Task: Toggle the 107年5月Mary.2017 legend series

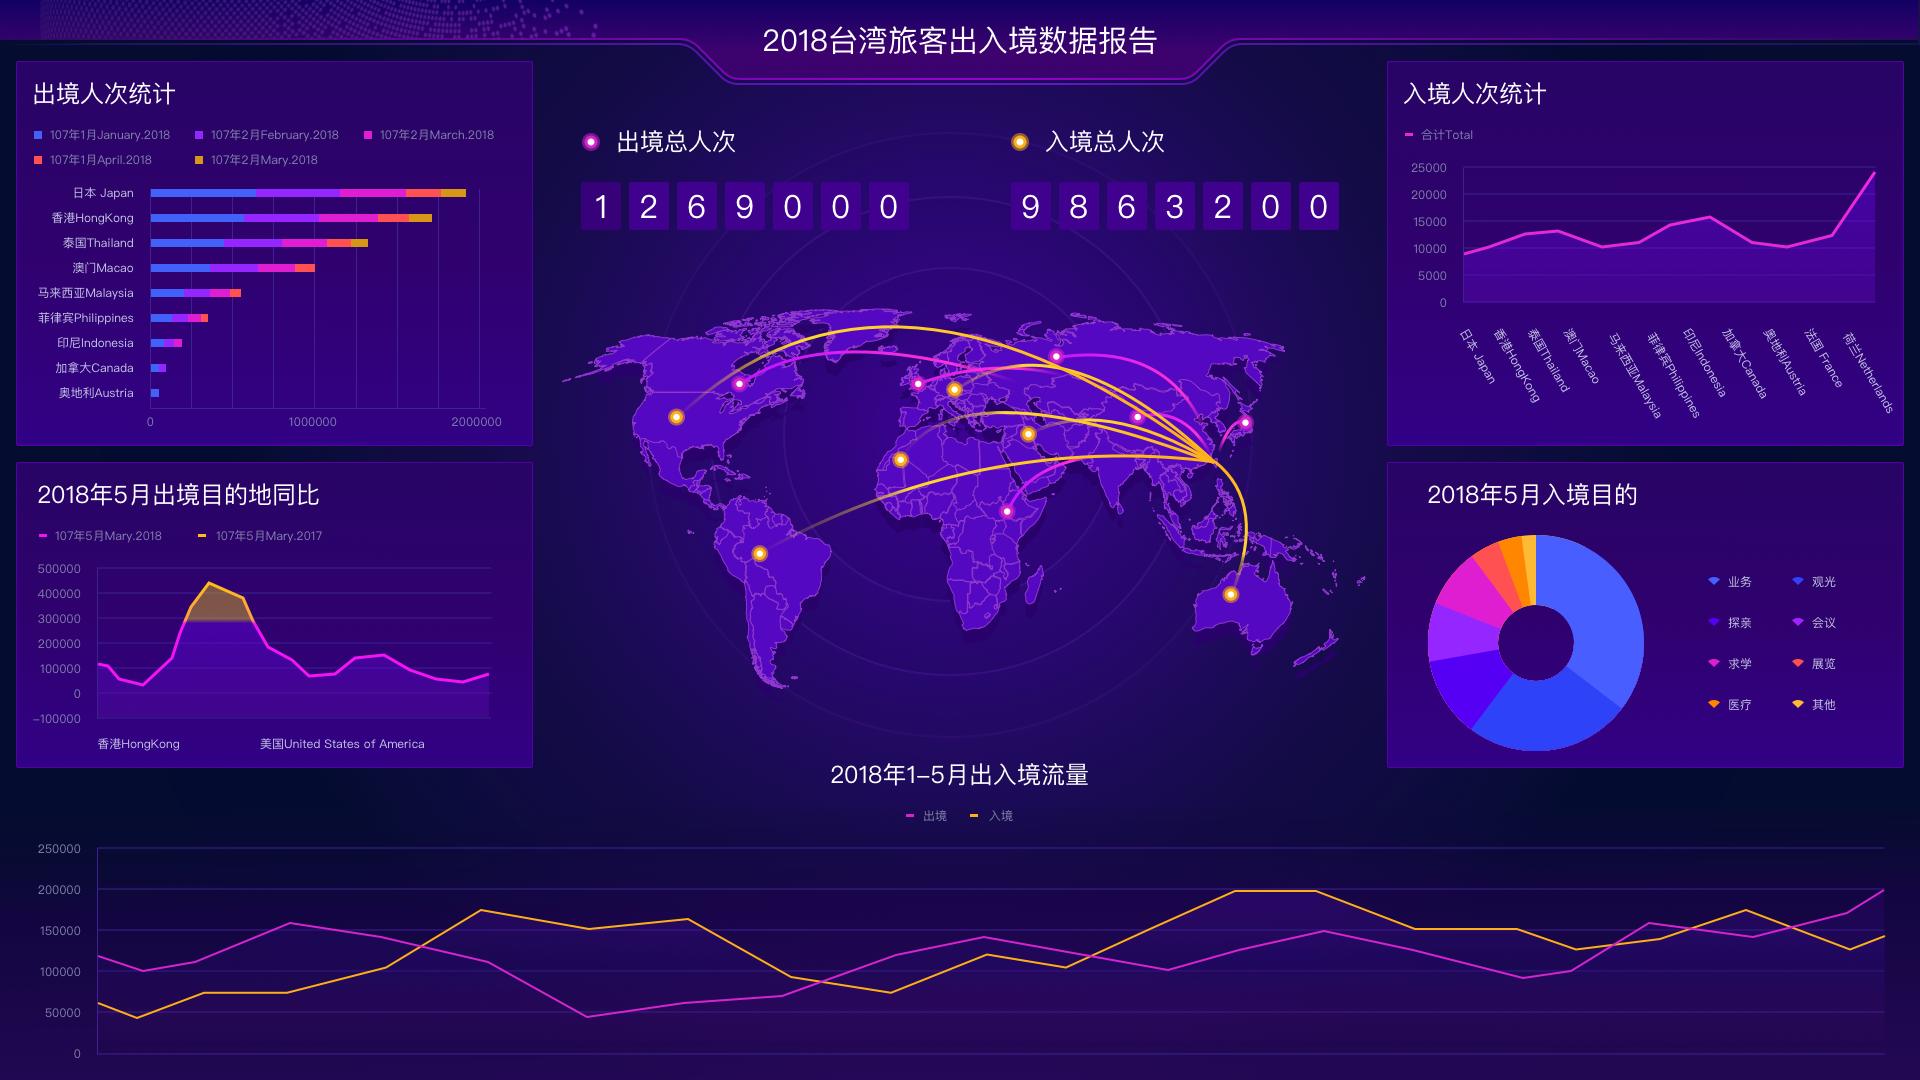Action: coord(203,536)
